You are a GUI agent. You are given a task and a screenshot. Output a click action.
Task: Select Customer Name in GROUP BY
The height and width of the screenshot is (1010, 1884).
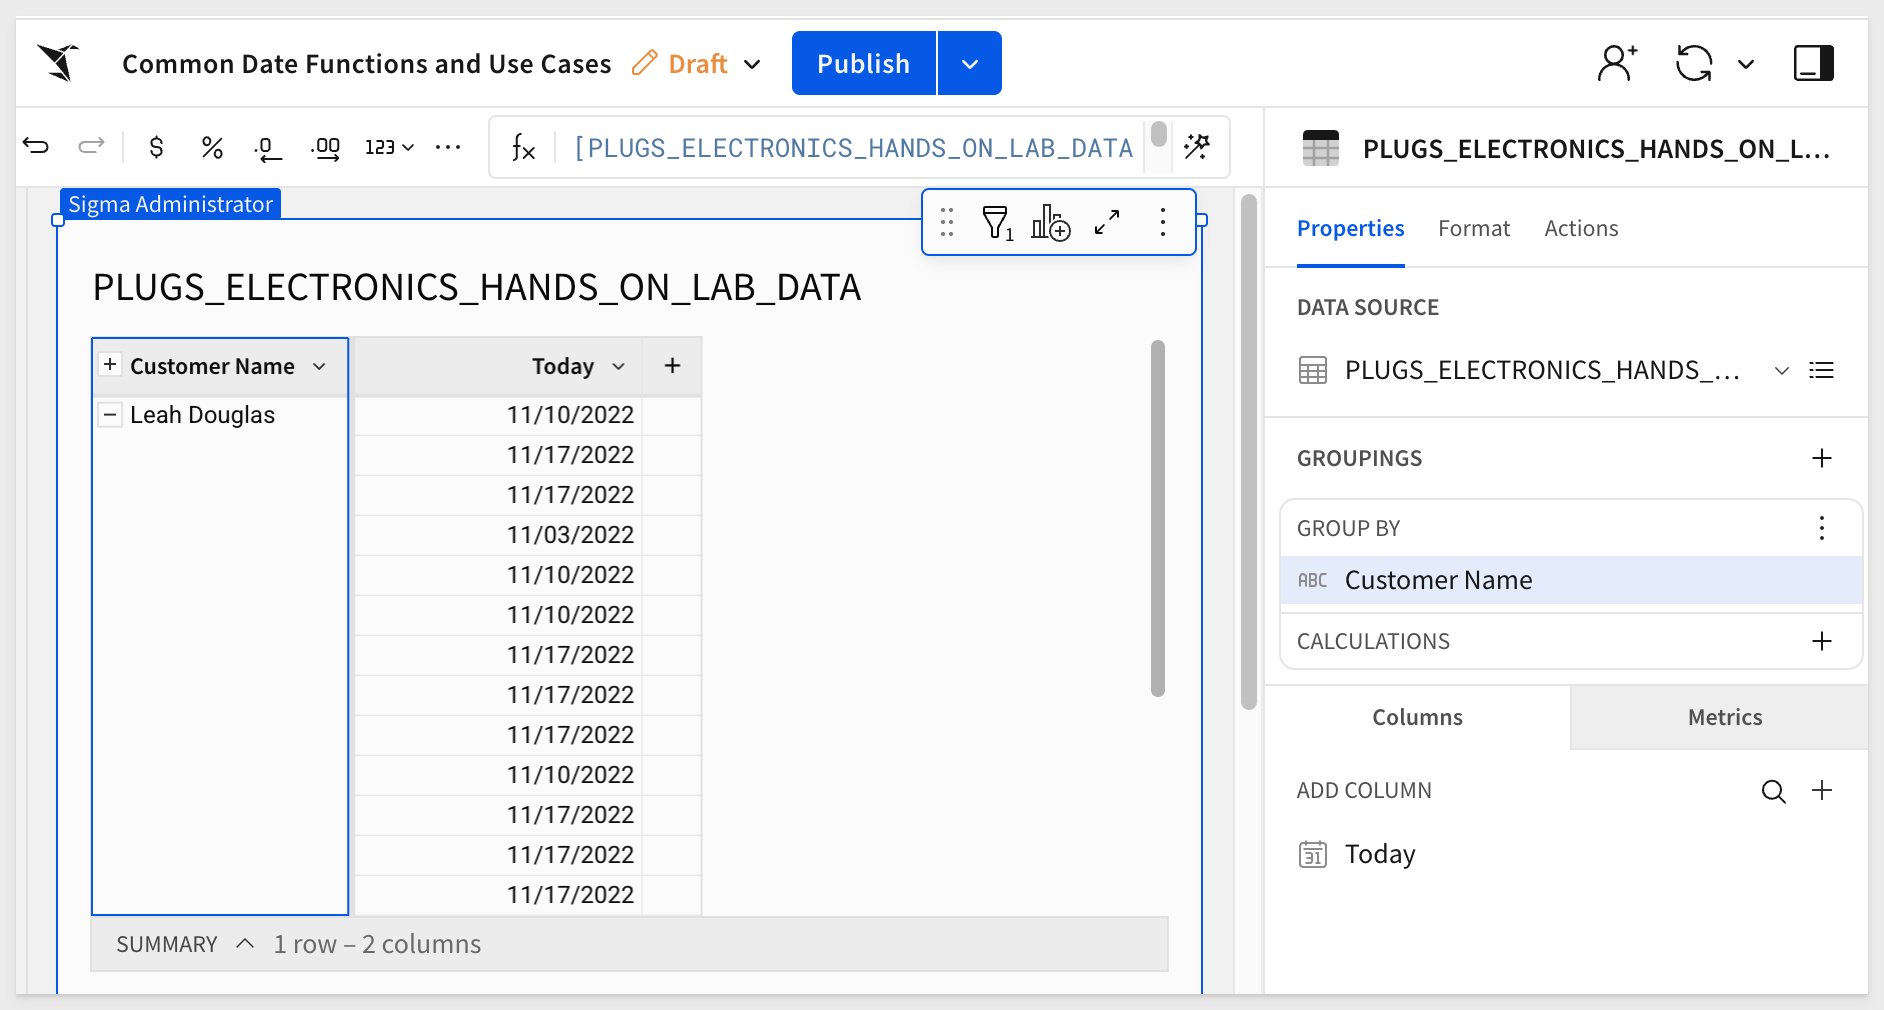pos(1571,580)
